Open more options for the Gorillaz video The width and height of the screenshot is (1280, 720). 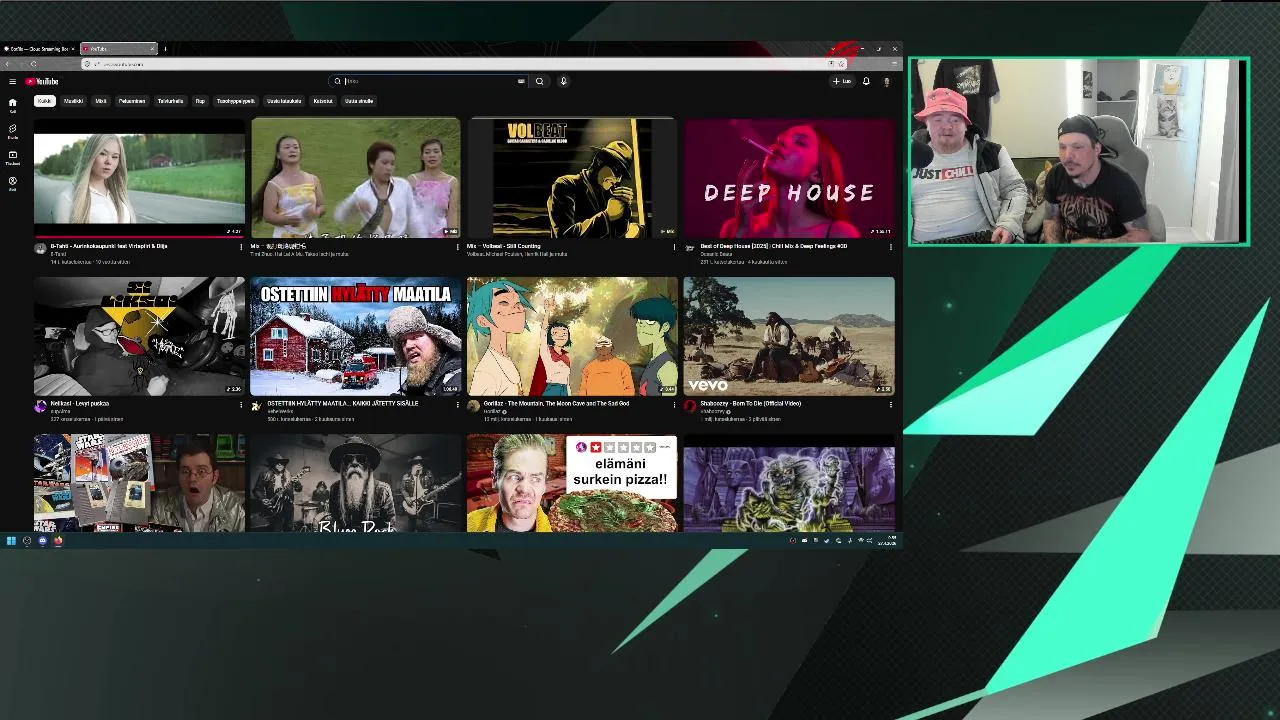click(674, 405)
